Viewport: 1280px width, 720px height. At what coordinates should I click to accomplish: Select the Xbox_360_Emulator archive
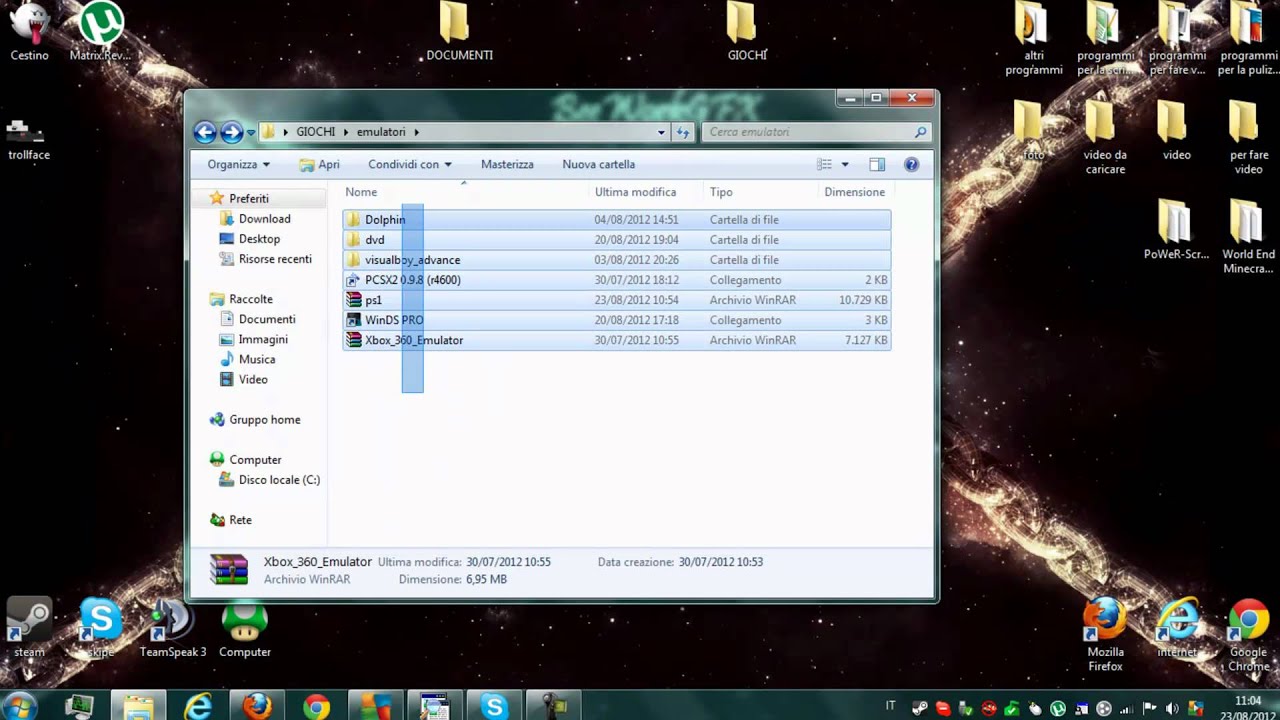[616, 340]
